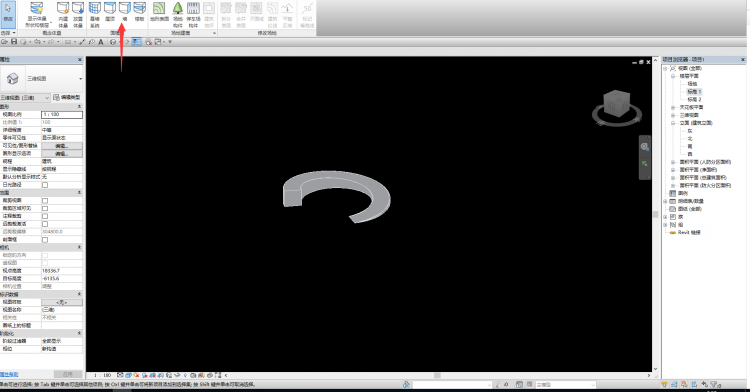
Task: Click the Eye Elevation value 18336.7
Action: (x=62, y=271)
